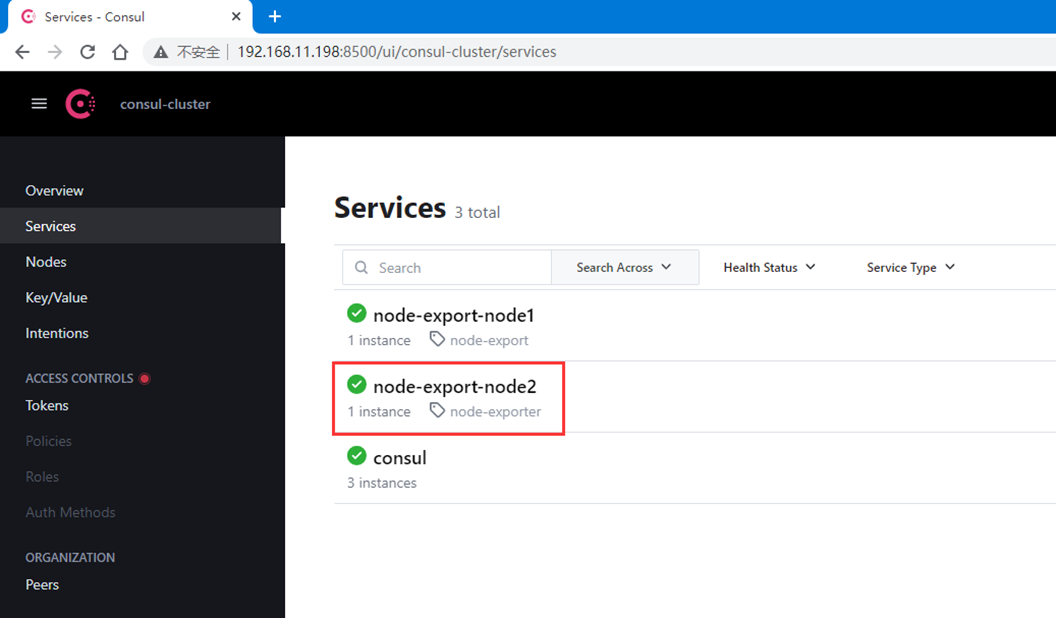The image size is (1056, 618).
Task: Click the ACCESS CONTROLS section label
Action: [x=79, y=378]
